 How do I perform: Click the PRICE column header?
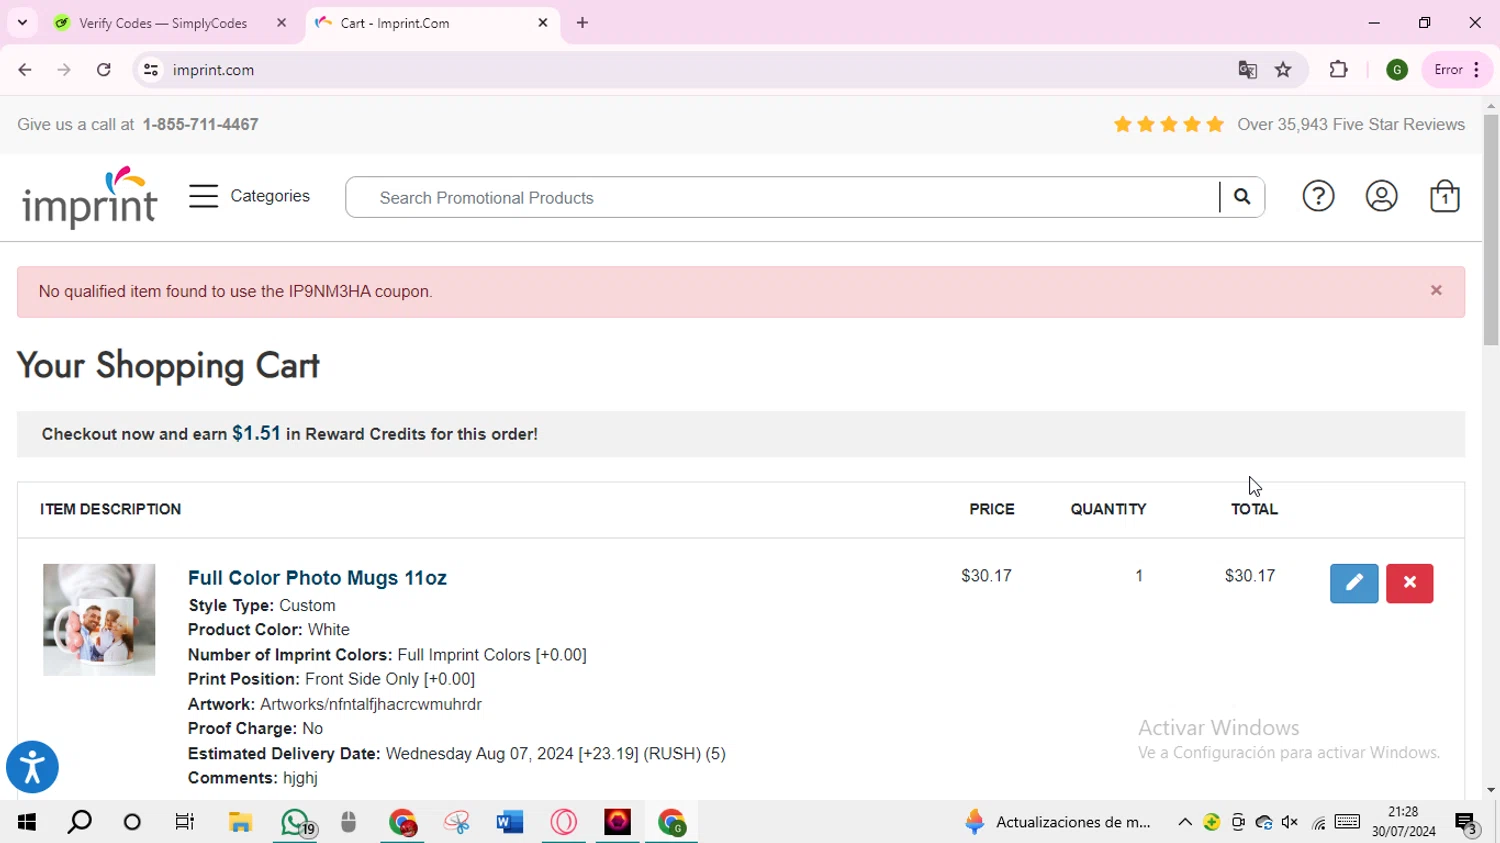pyautogui.click(x=992, y=509)
